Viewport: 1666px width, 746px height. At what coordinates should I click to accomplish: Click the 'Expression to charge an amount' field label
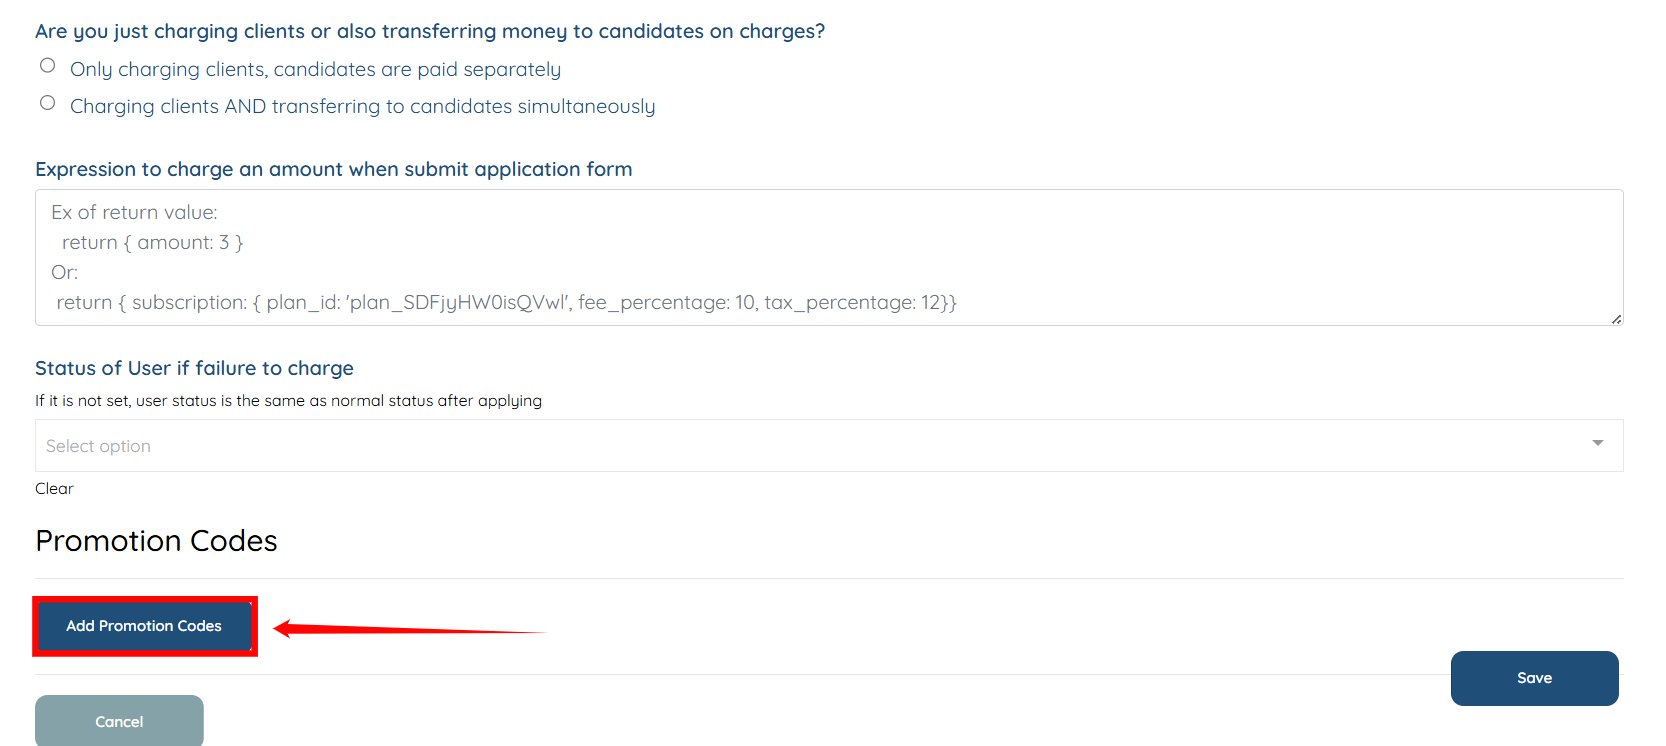333,169
